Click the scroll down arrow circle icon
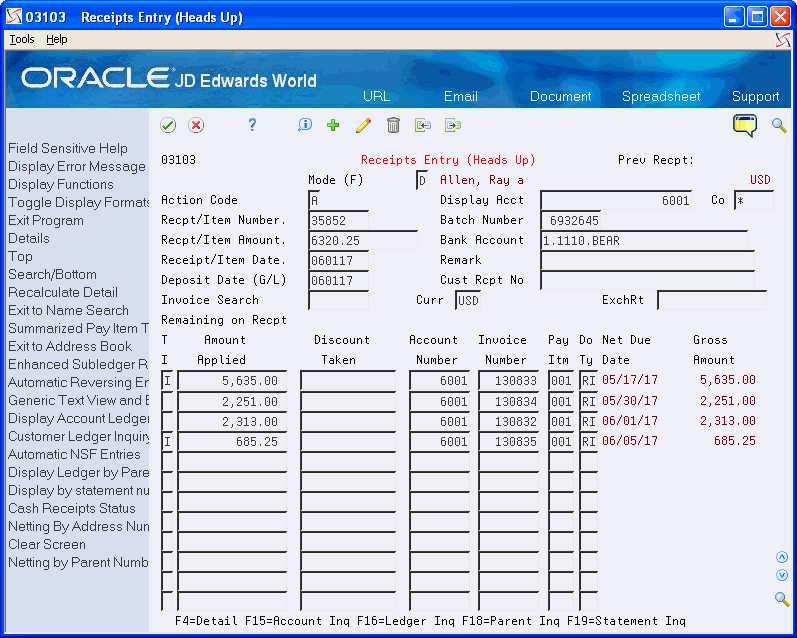The image size is (797, 638). pos(782,575)
